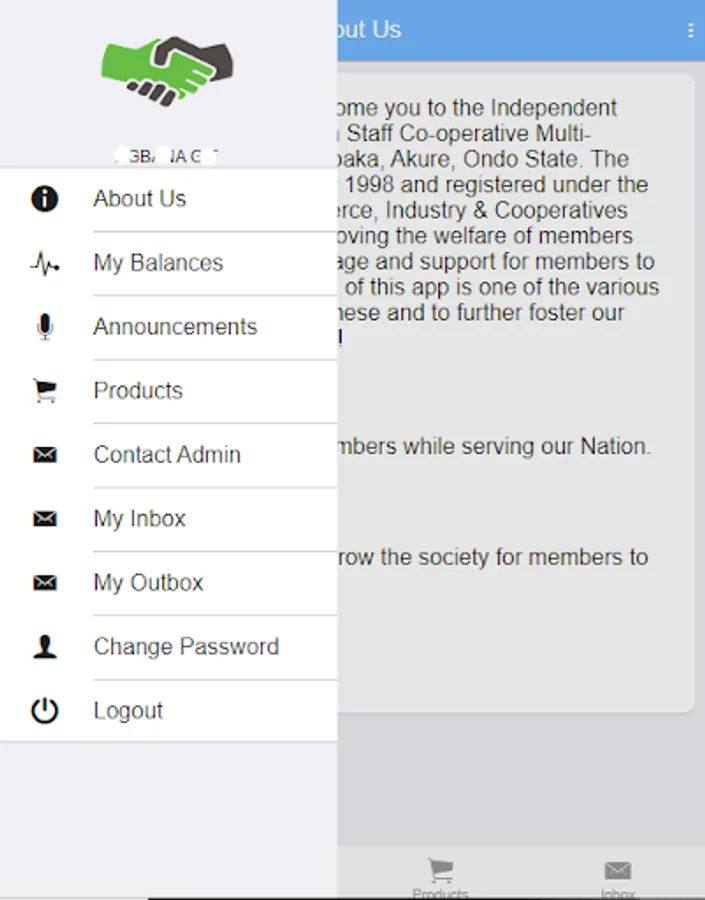This screenshot has width=705, height=900.
Task: Choose Products in the navigation drawer
Action: point(138,391)
